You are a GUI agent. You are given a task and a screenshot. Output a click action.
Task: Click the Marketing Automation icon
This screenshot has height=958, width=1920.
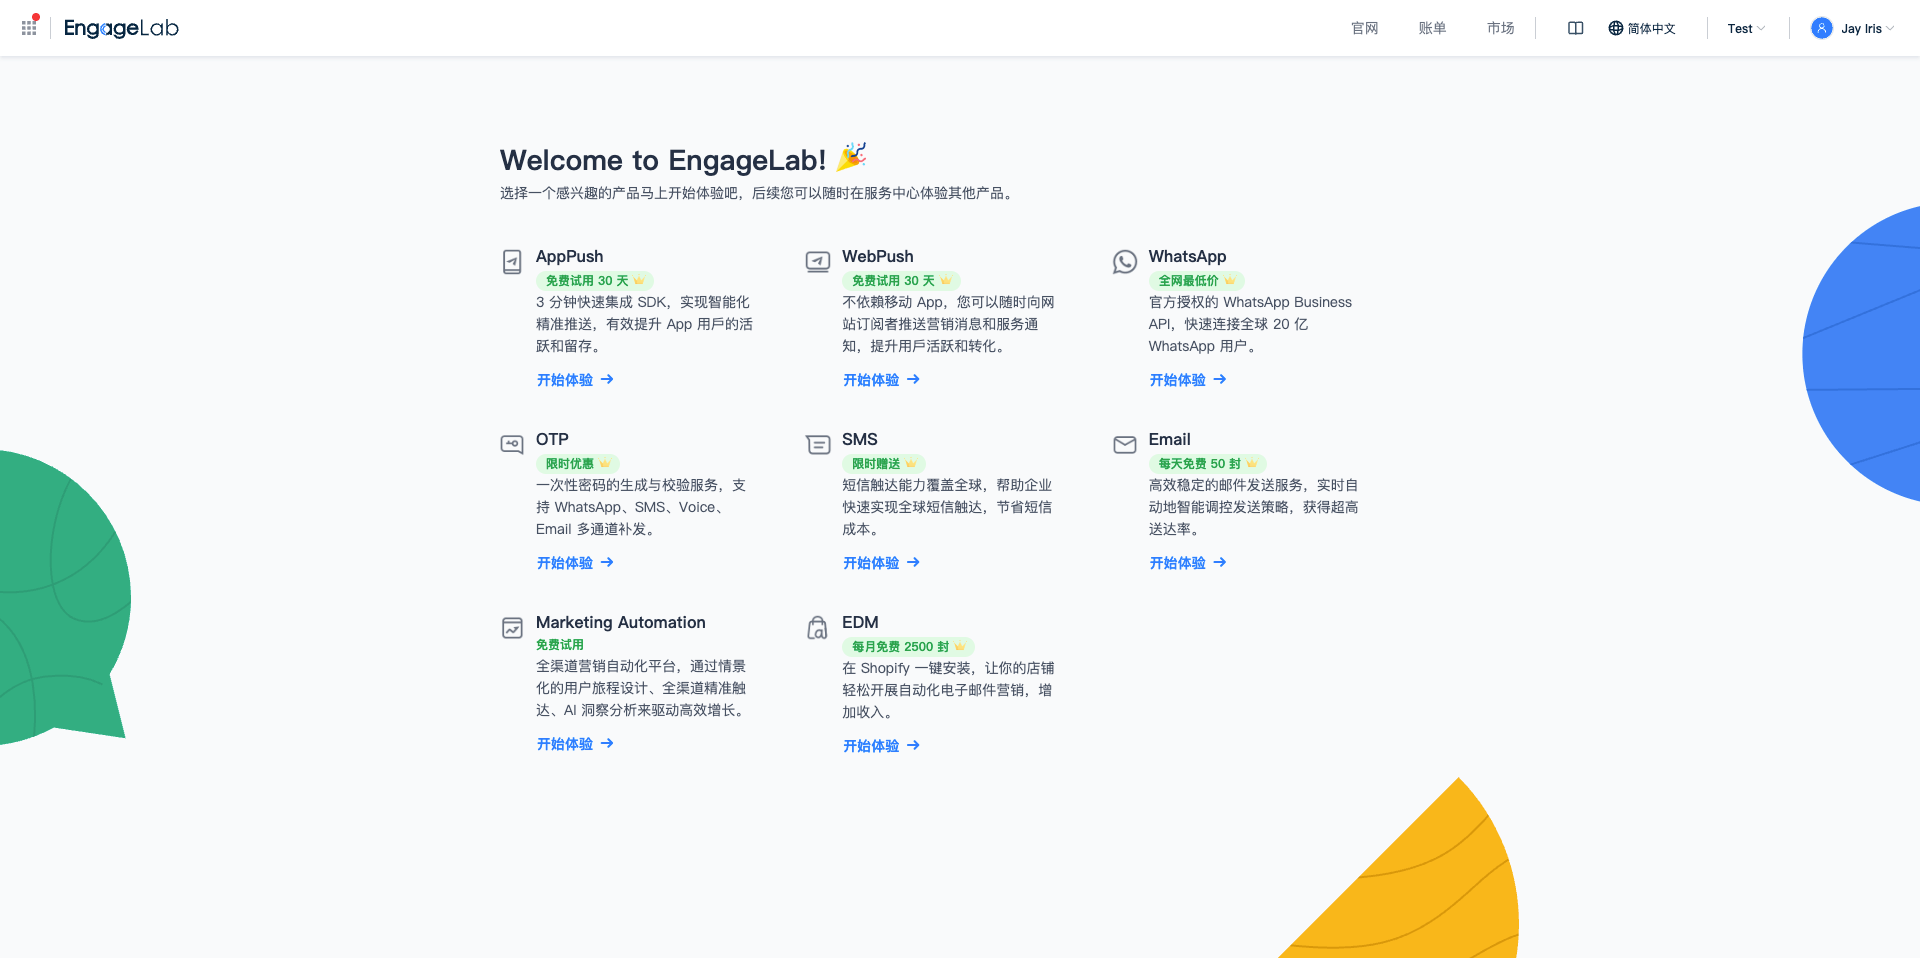coord(512,628)
